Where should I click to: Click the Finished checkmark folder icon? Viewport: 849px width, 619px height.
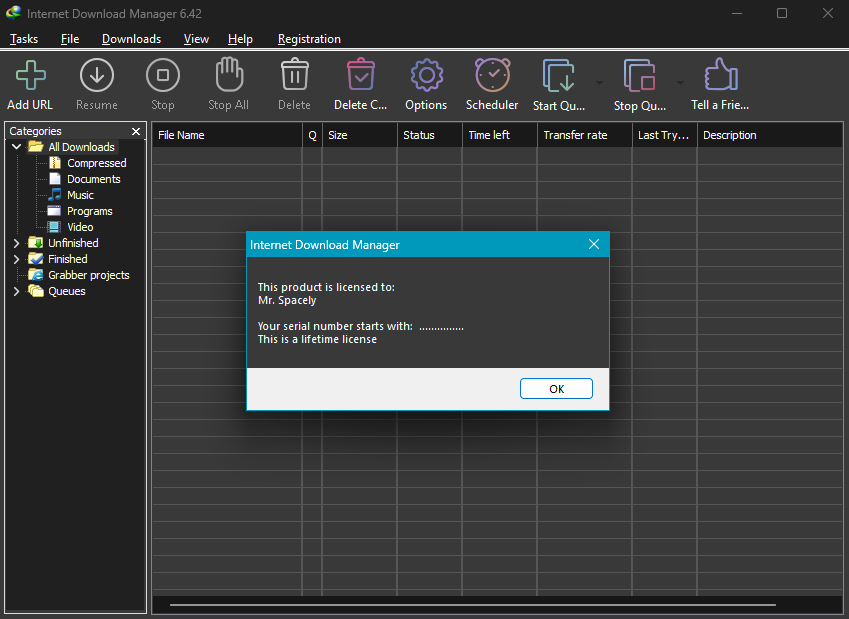36,259
